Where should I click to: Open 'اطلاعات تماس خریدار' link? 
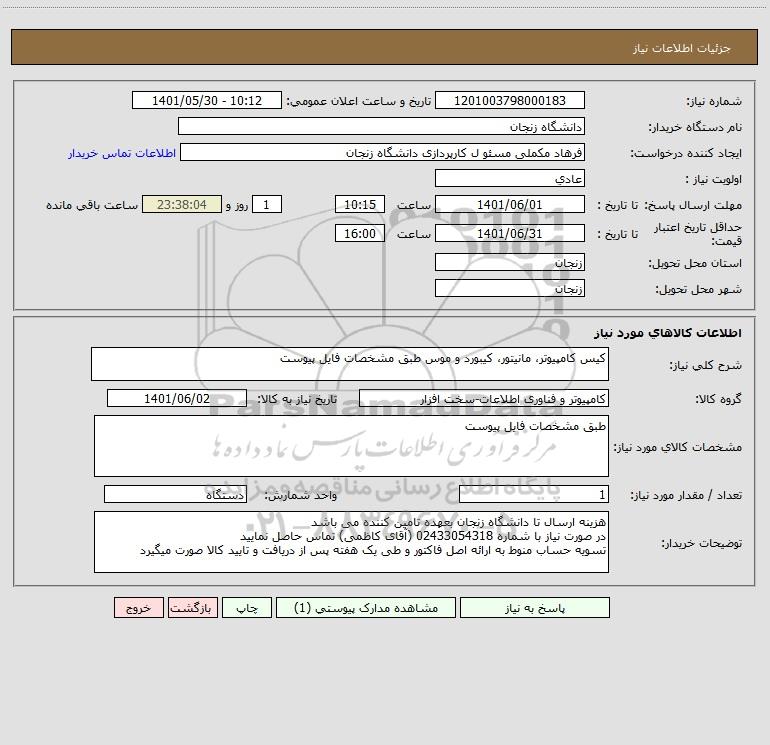coord(122,153)
